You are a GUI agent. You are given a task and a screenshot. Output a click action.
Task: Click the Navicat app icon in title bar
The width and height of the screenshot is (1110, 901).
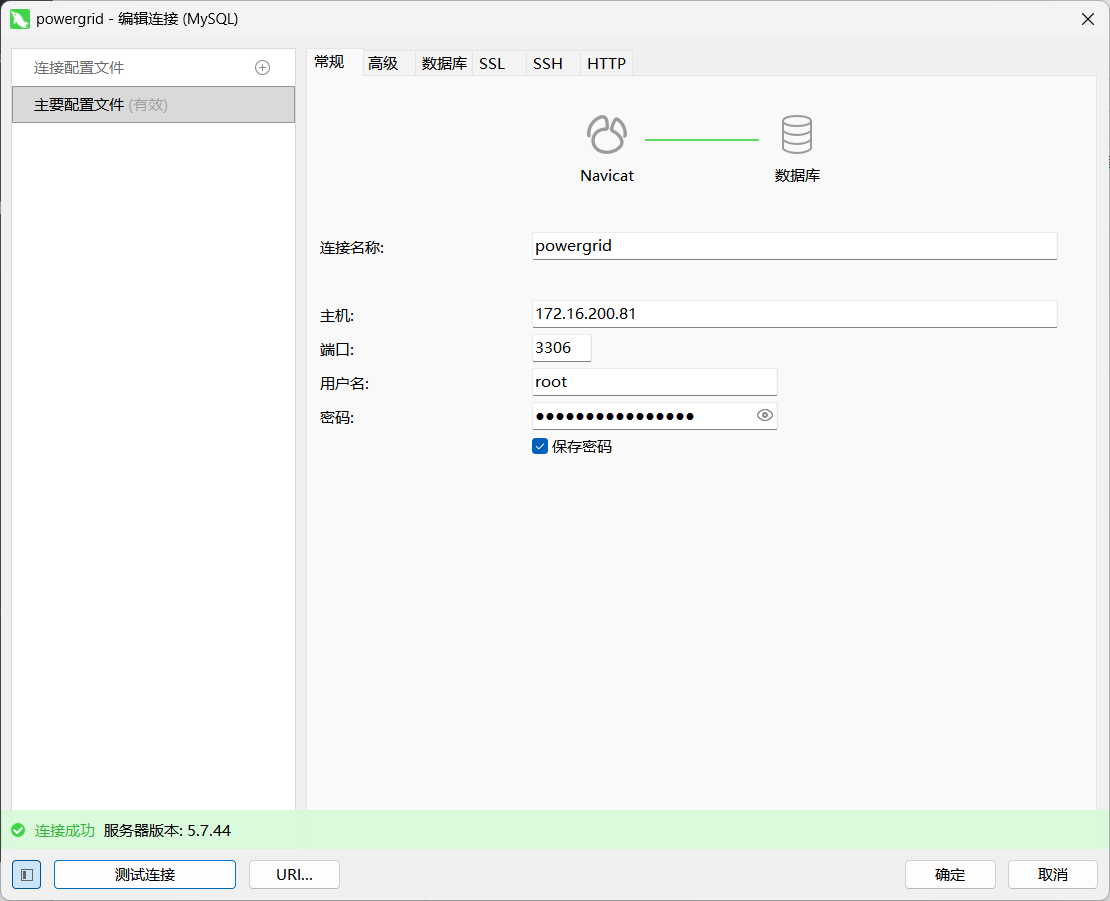click(19, 19)
